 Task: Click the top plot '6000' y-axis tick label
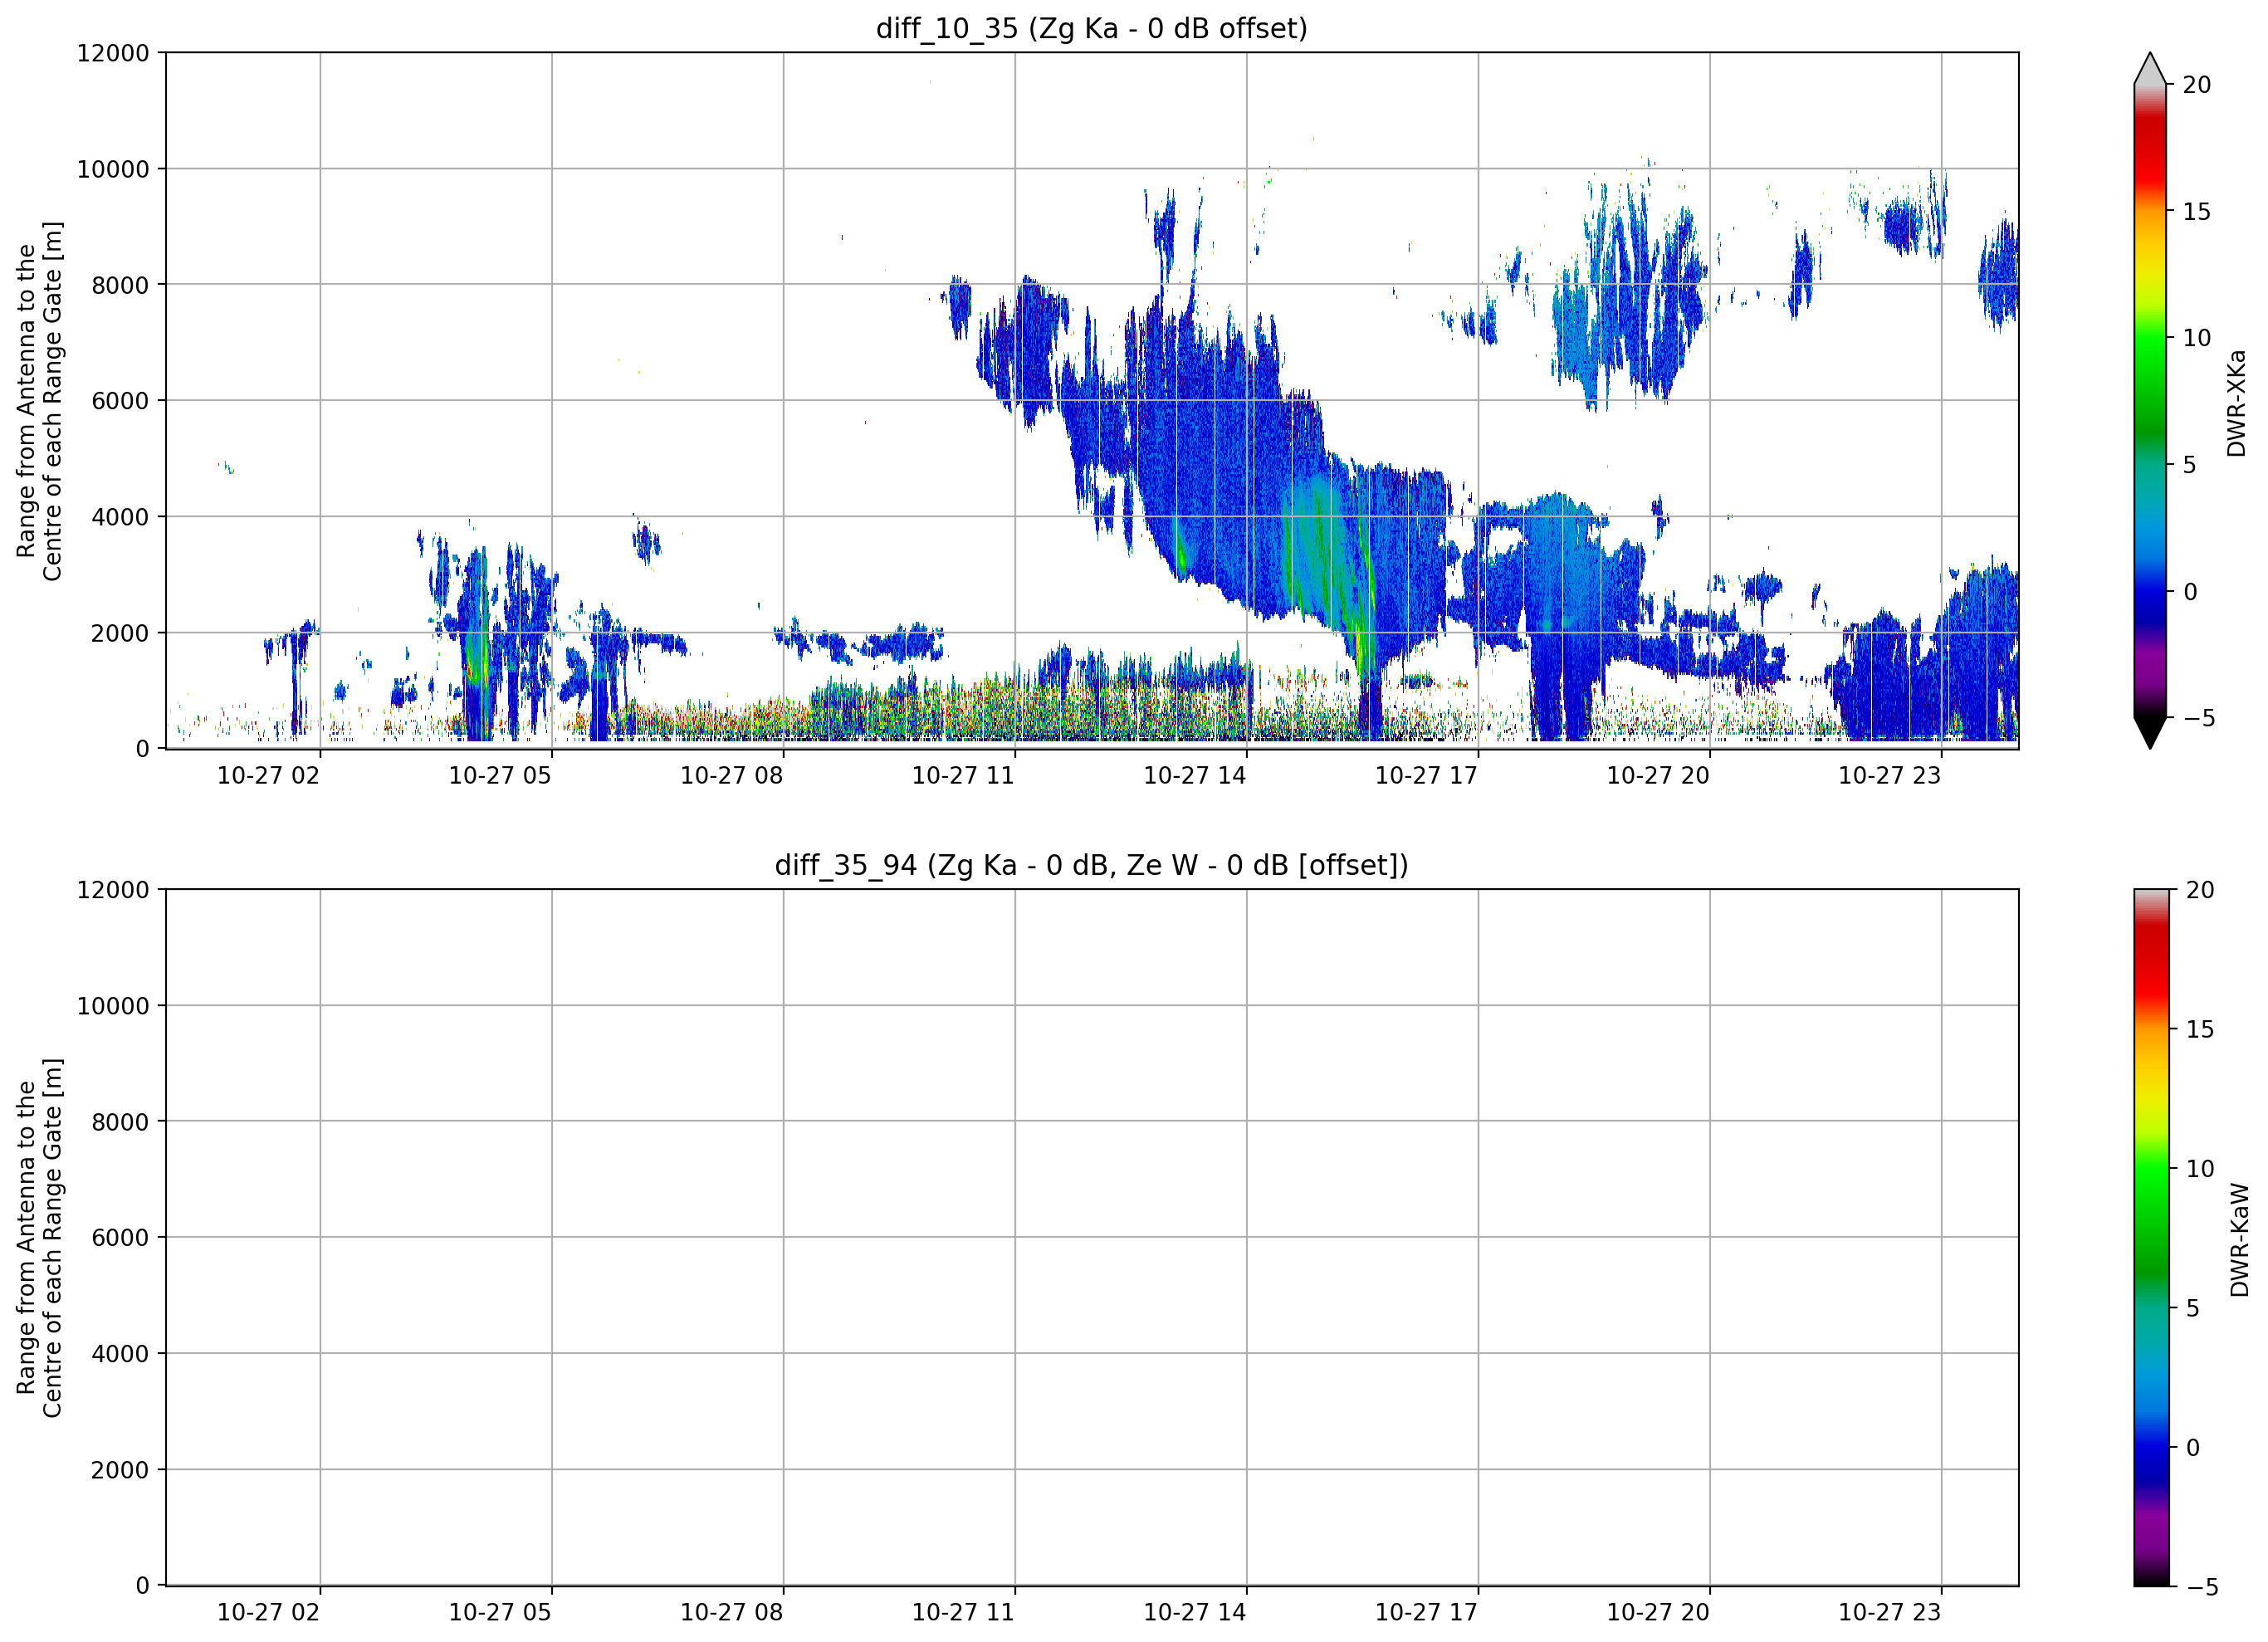tap(120, 401)
